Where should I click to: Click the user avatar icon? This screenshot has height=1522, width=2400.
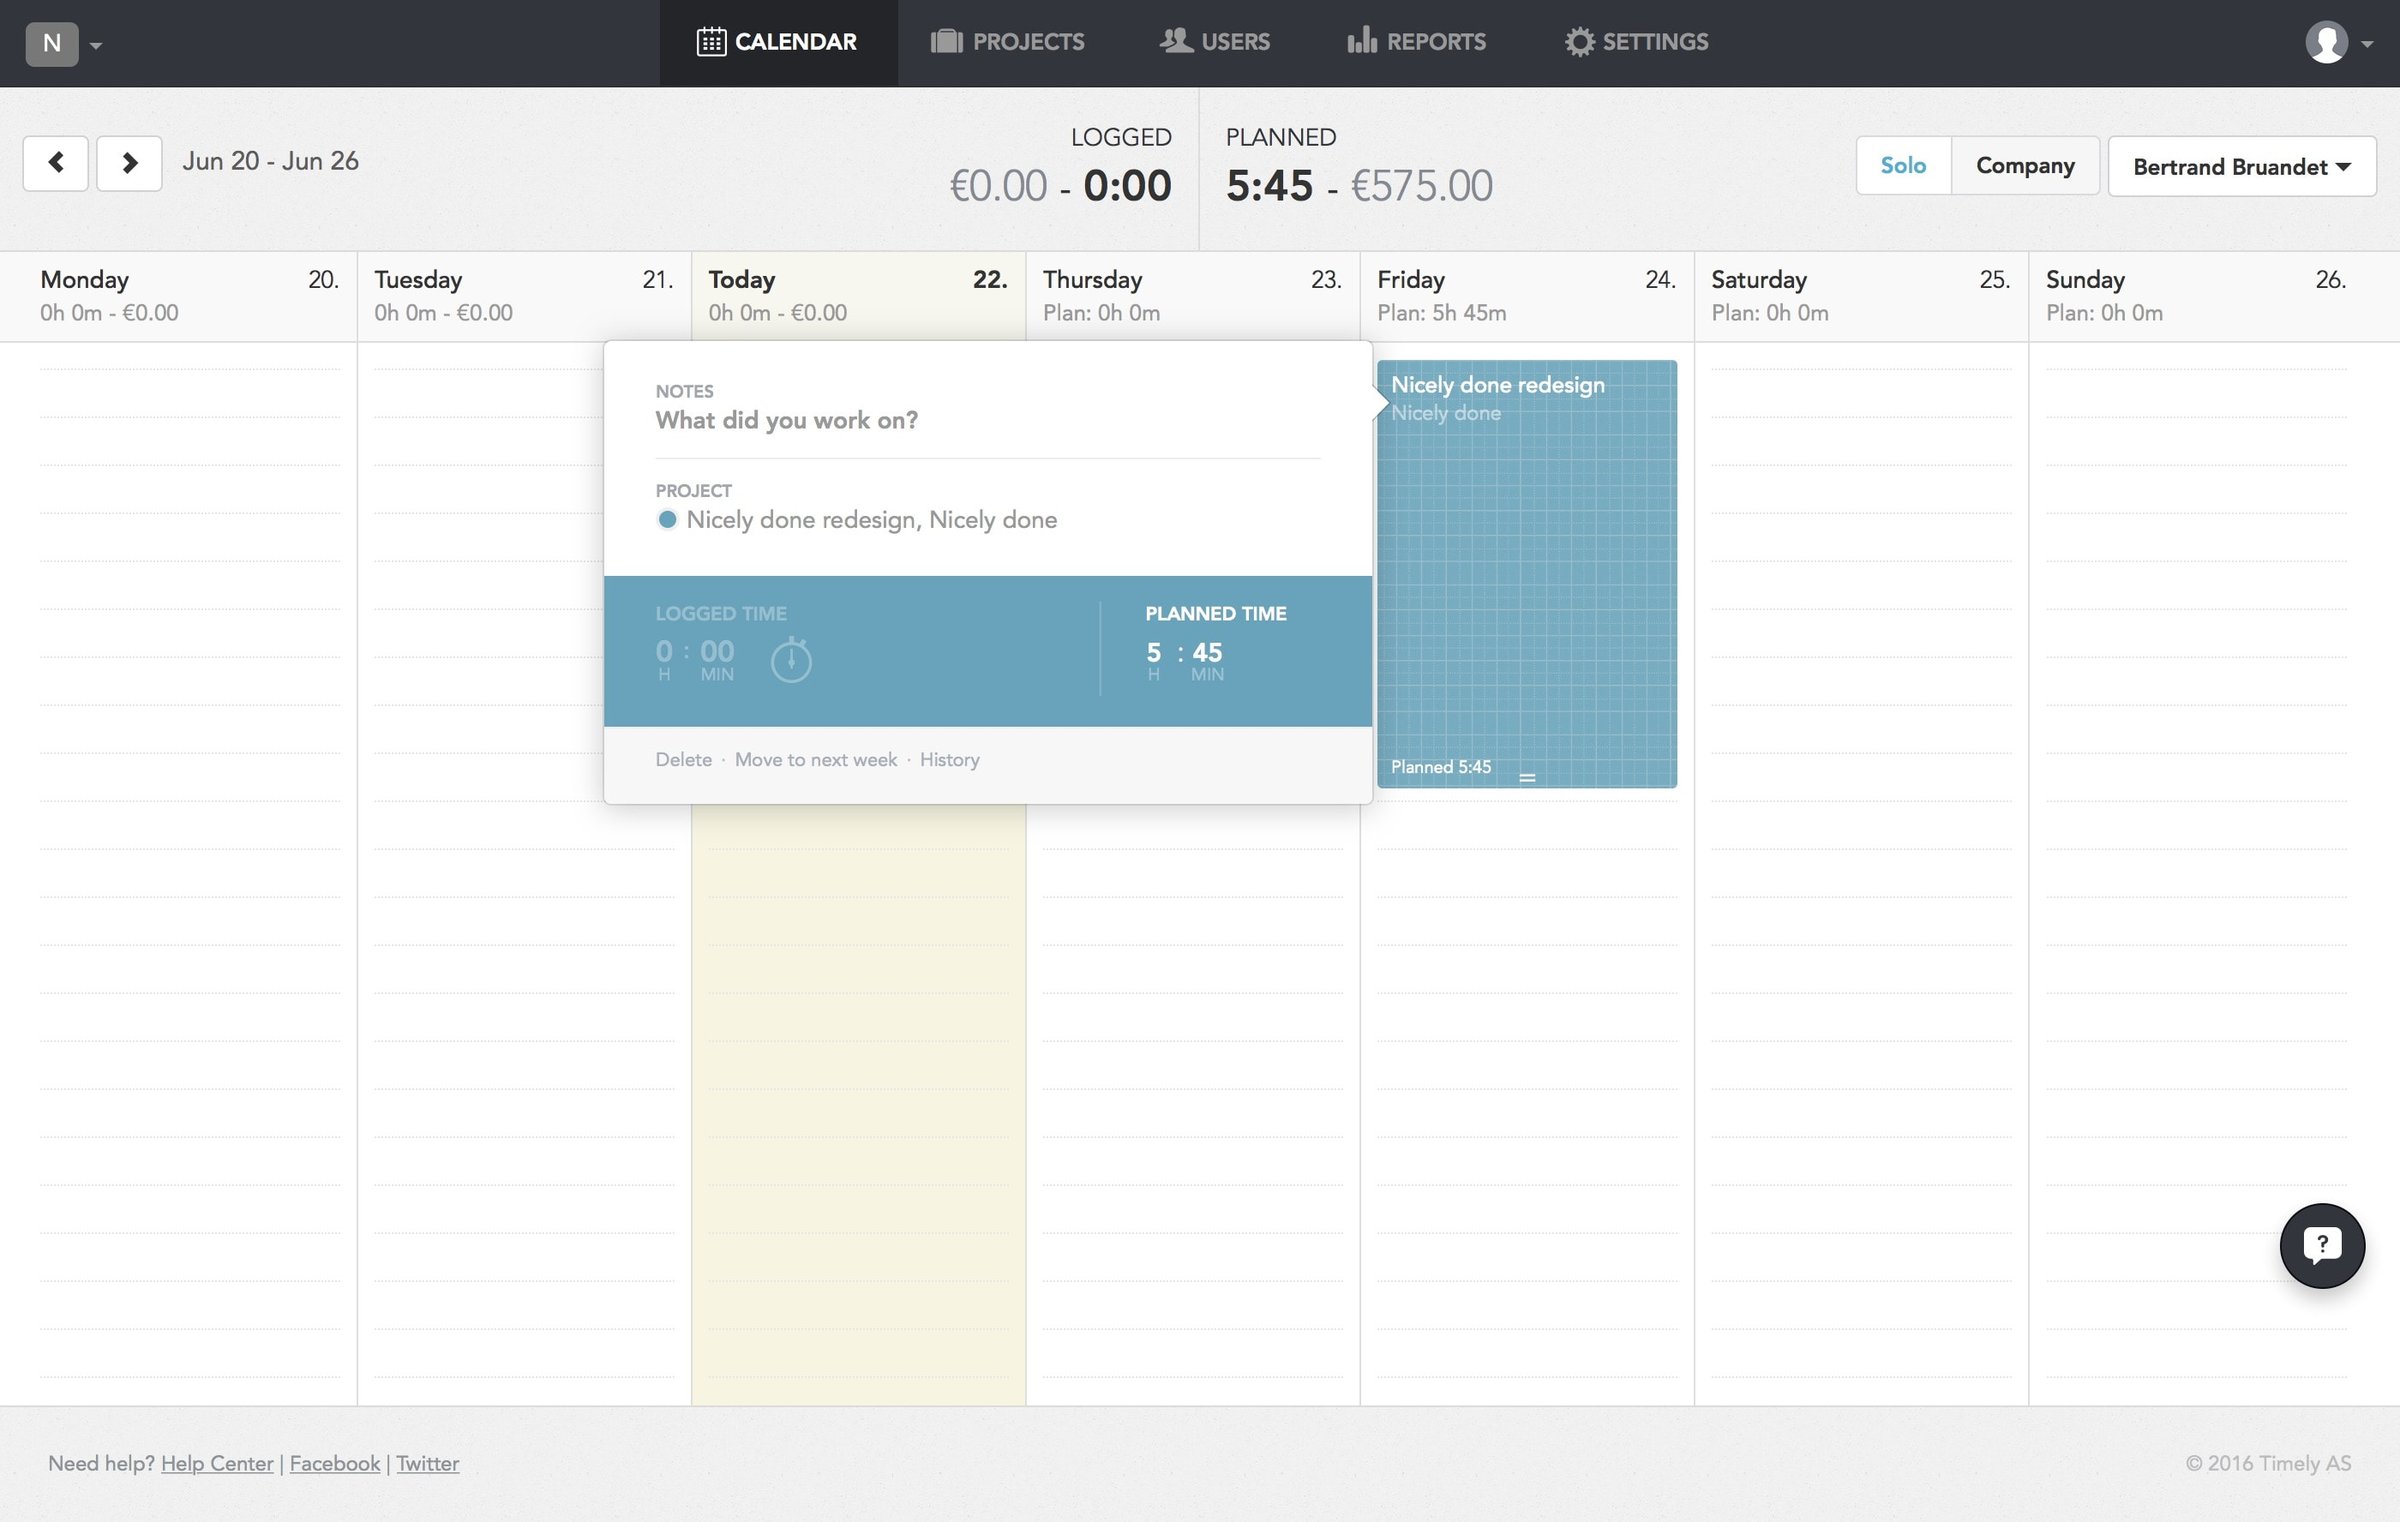click(x=2326, y=43)
